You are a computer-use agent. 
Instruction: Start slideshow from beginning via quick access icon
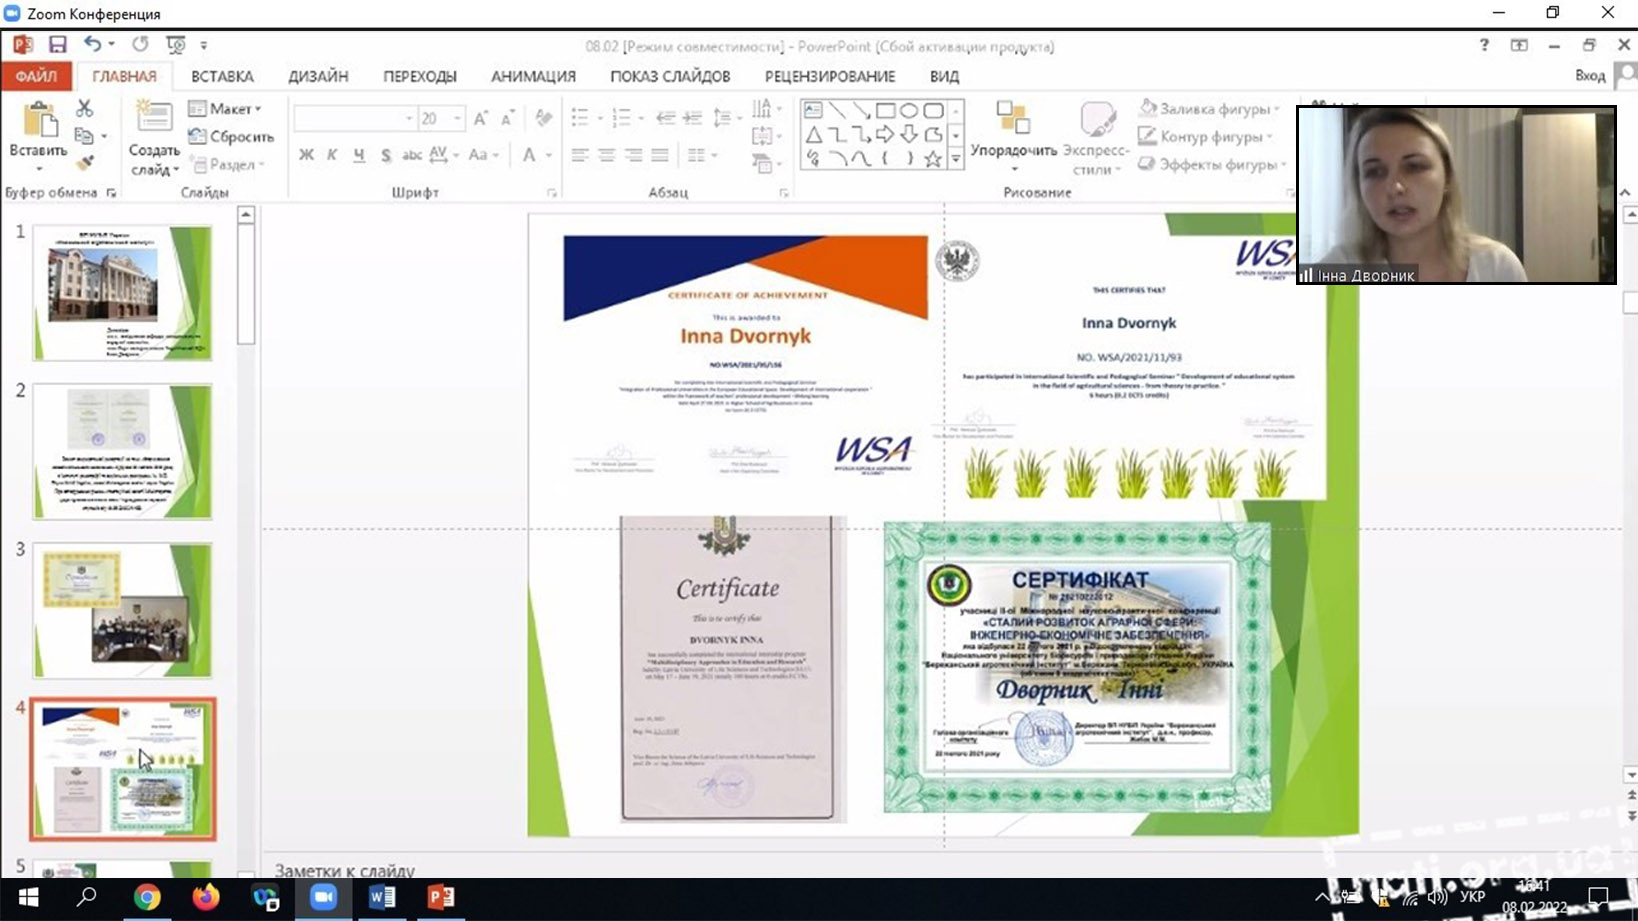click(x=176, y=44)
